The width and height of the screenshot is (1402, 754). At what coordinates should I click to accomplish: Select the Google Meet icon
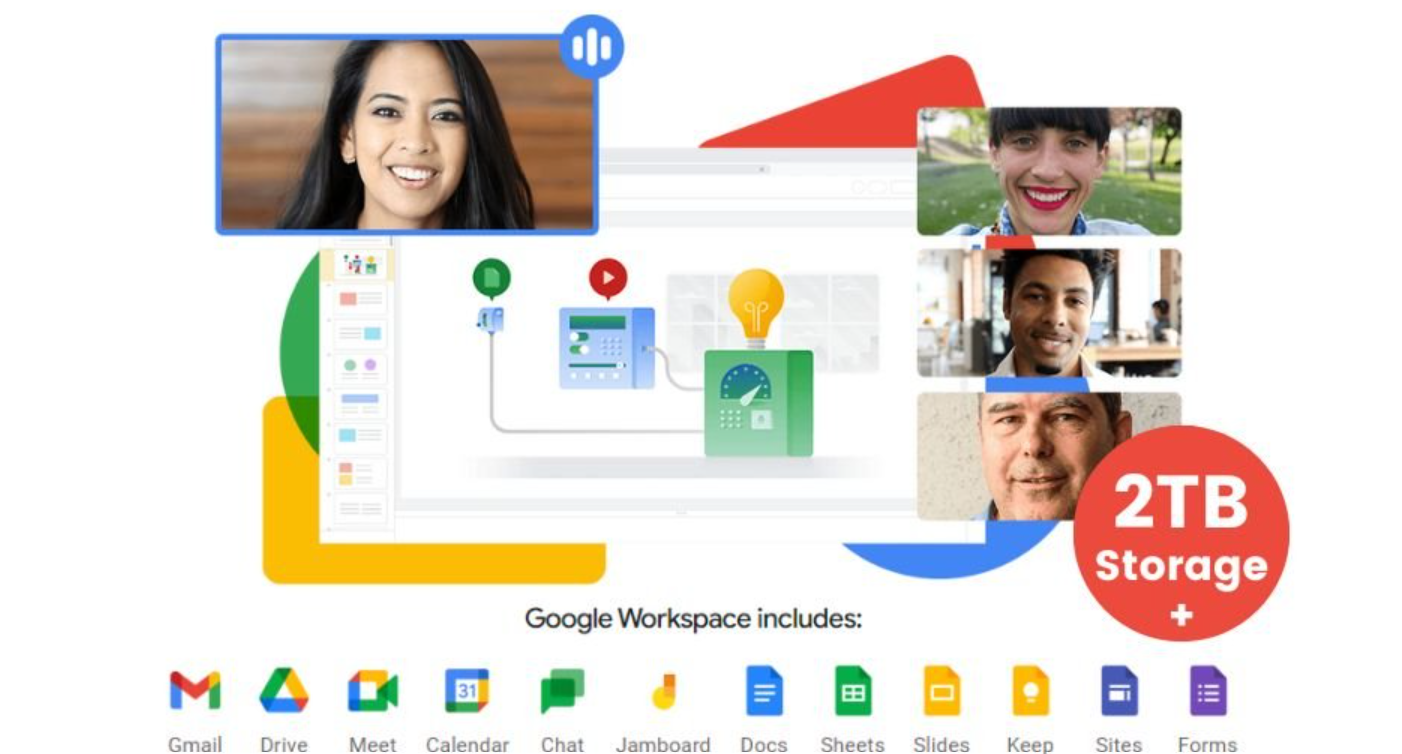click(x=373, y=691)
